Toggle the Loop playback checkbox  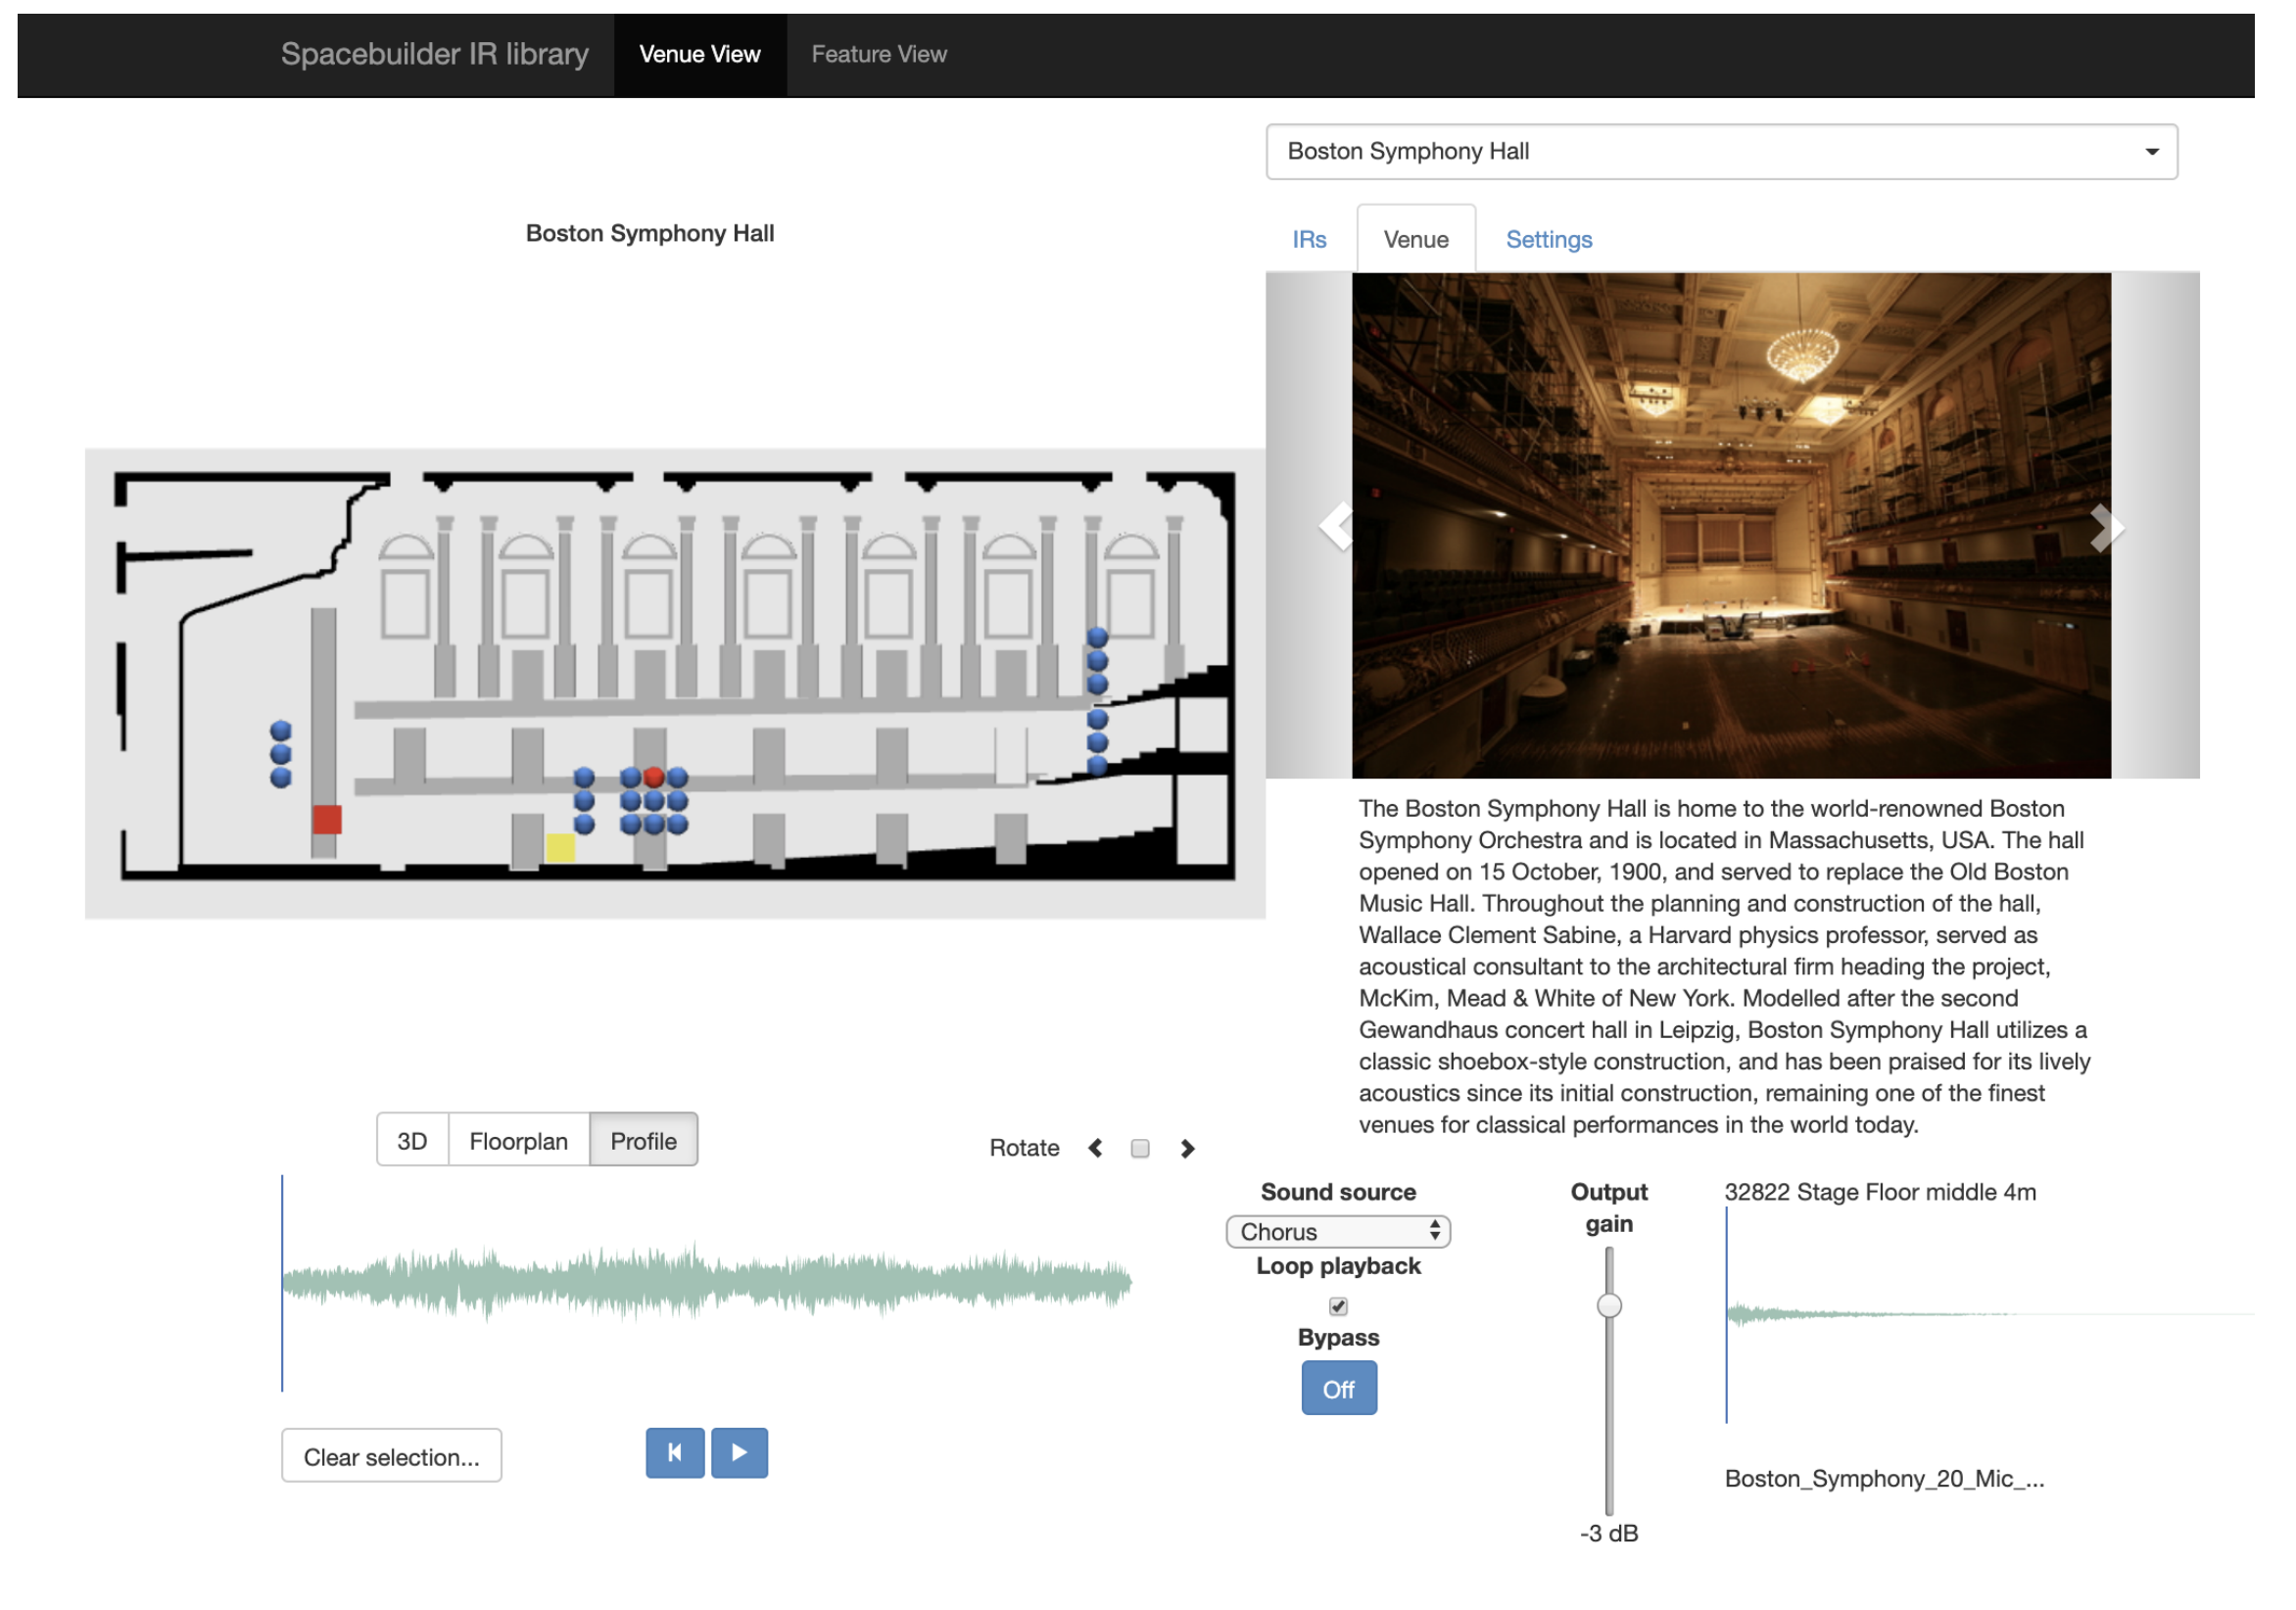[x=1338, y=1306]
